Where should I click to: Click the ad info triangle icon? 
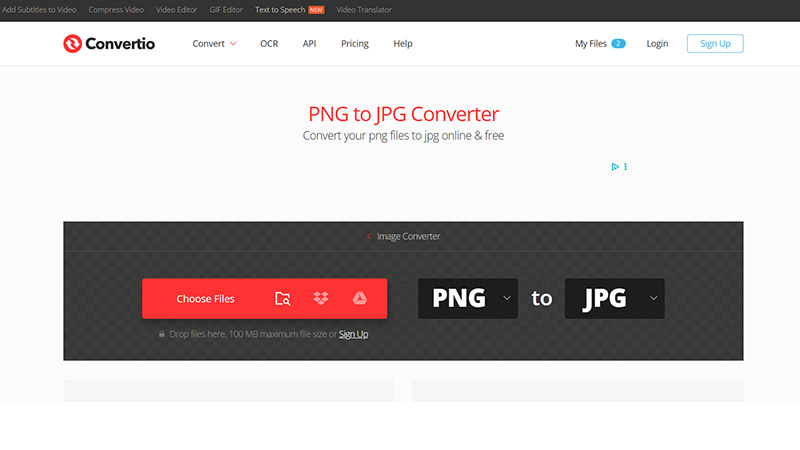point(615,167)
